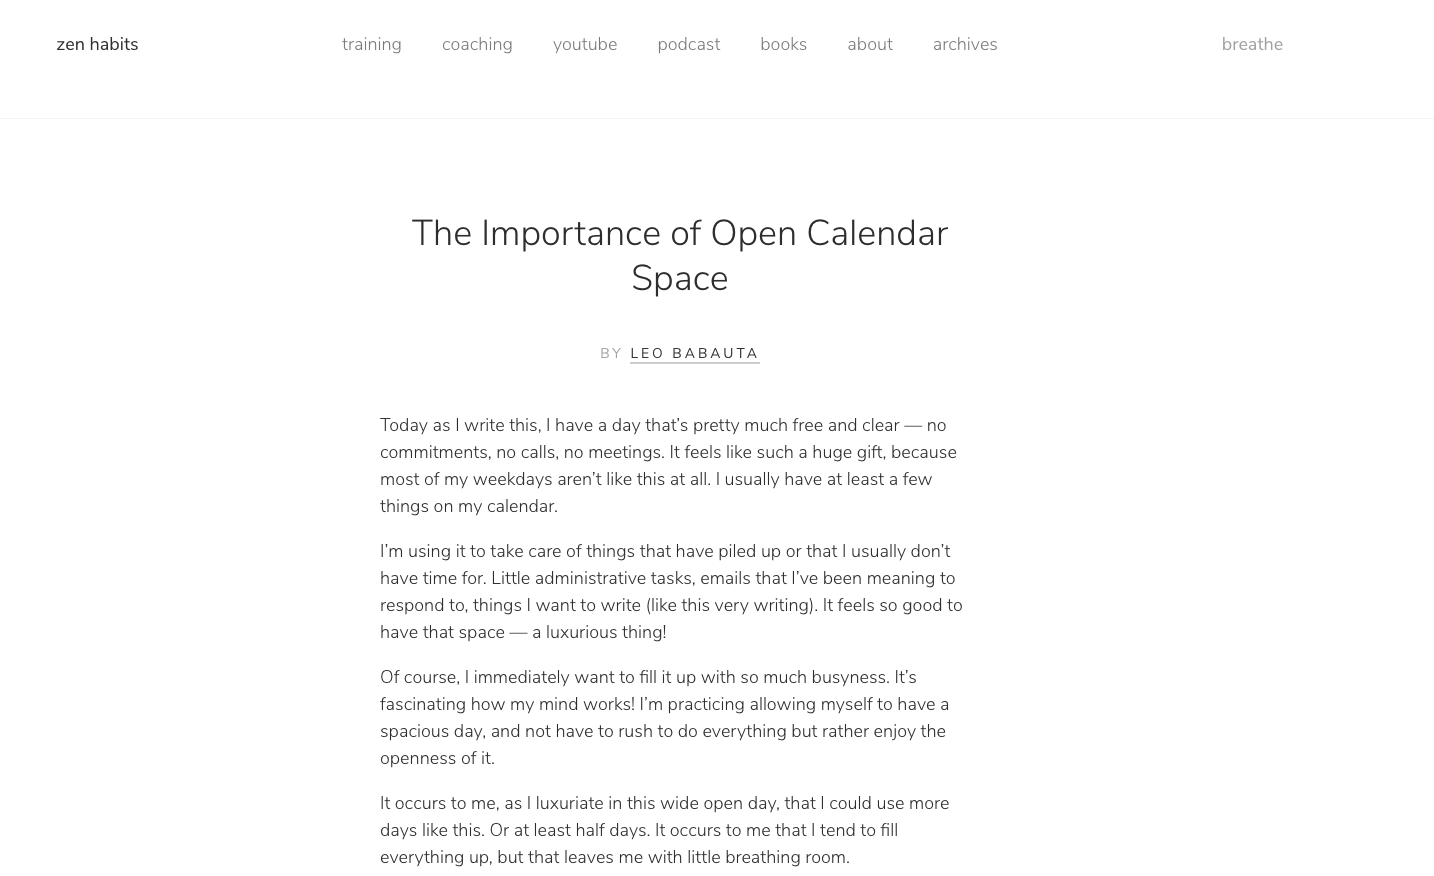Open the breathe link
This screenshot has height=876, width=1434.
tap(1251, 44)
